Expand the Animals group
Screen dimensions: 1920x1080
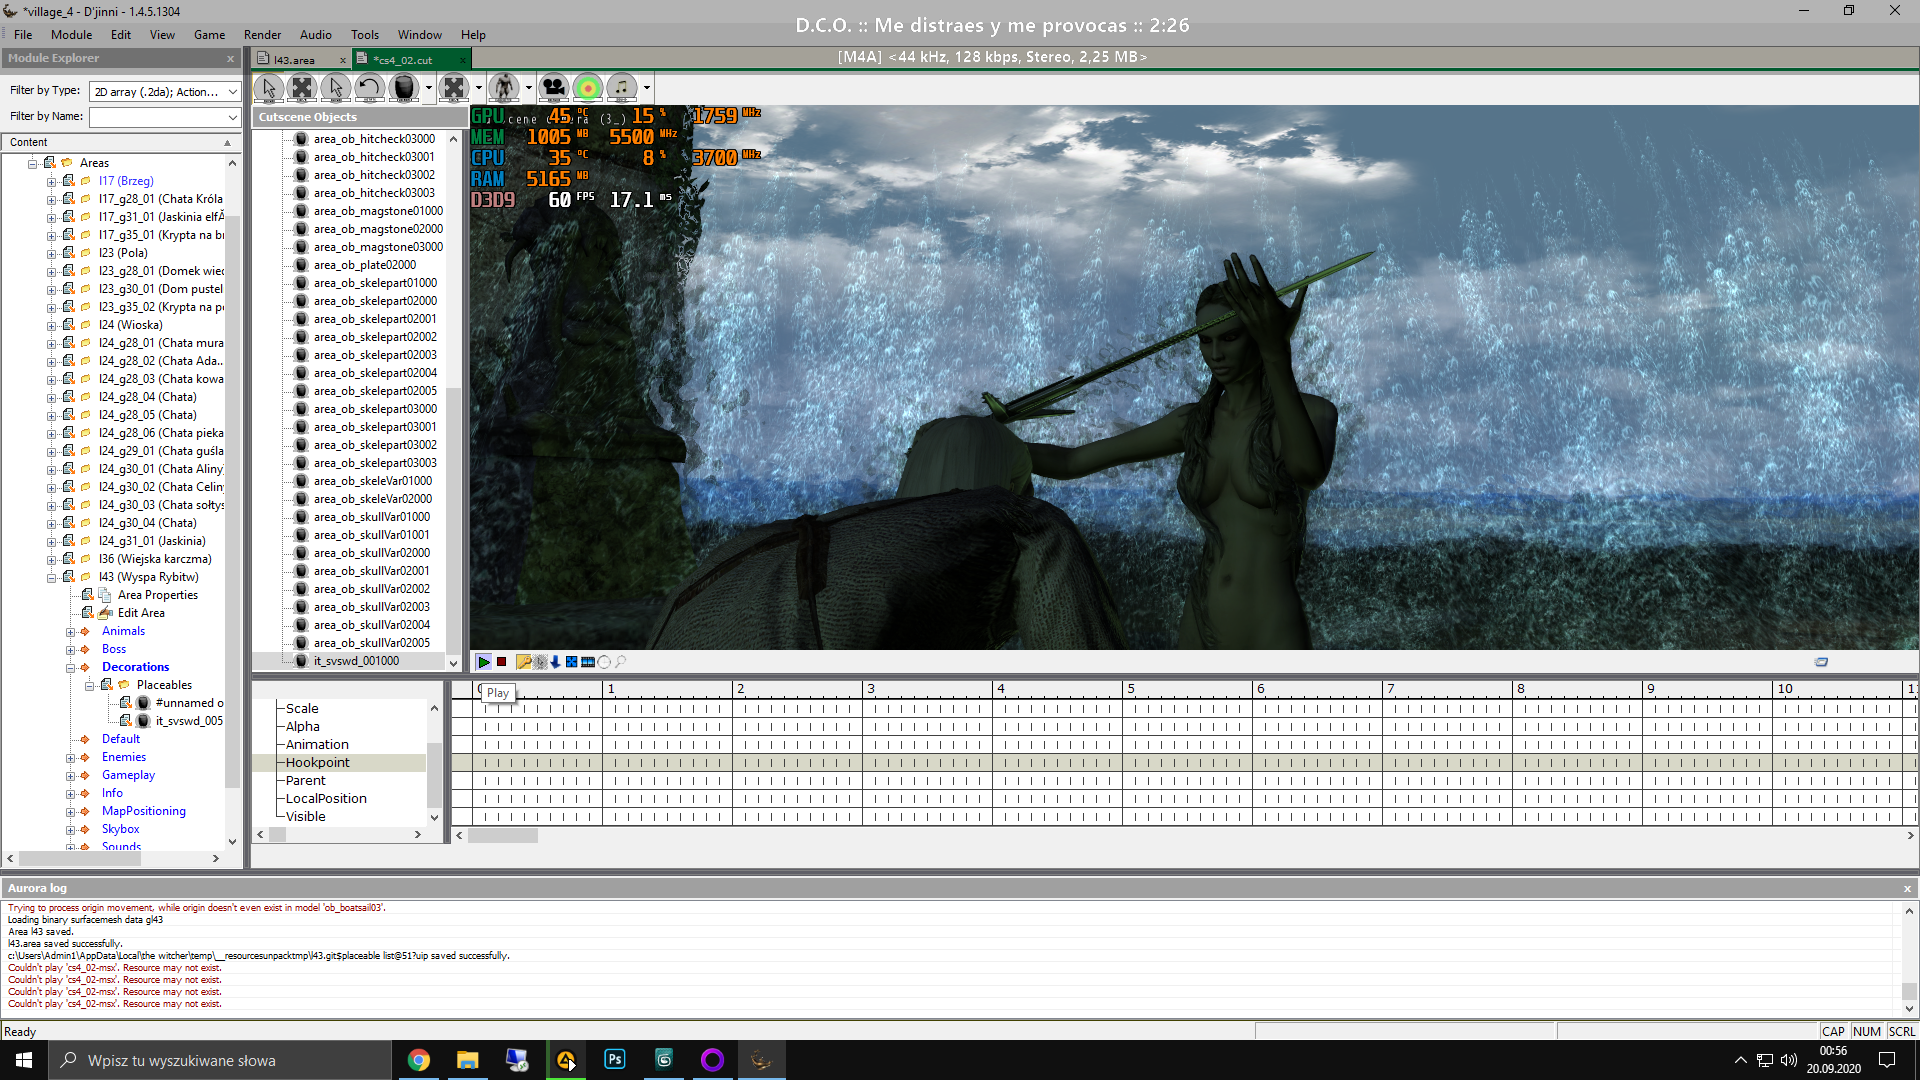tap(70, 631)
